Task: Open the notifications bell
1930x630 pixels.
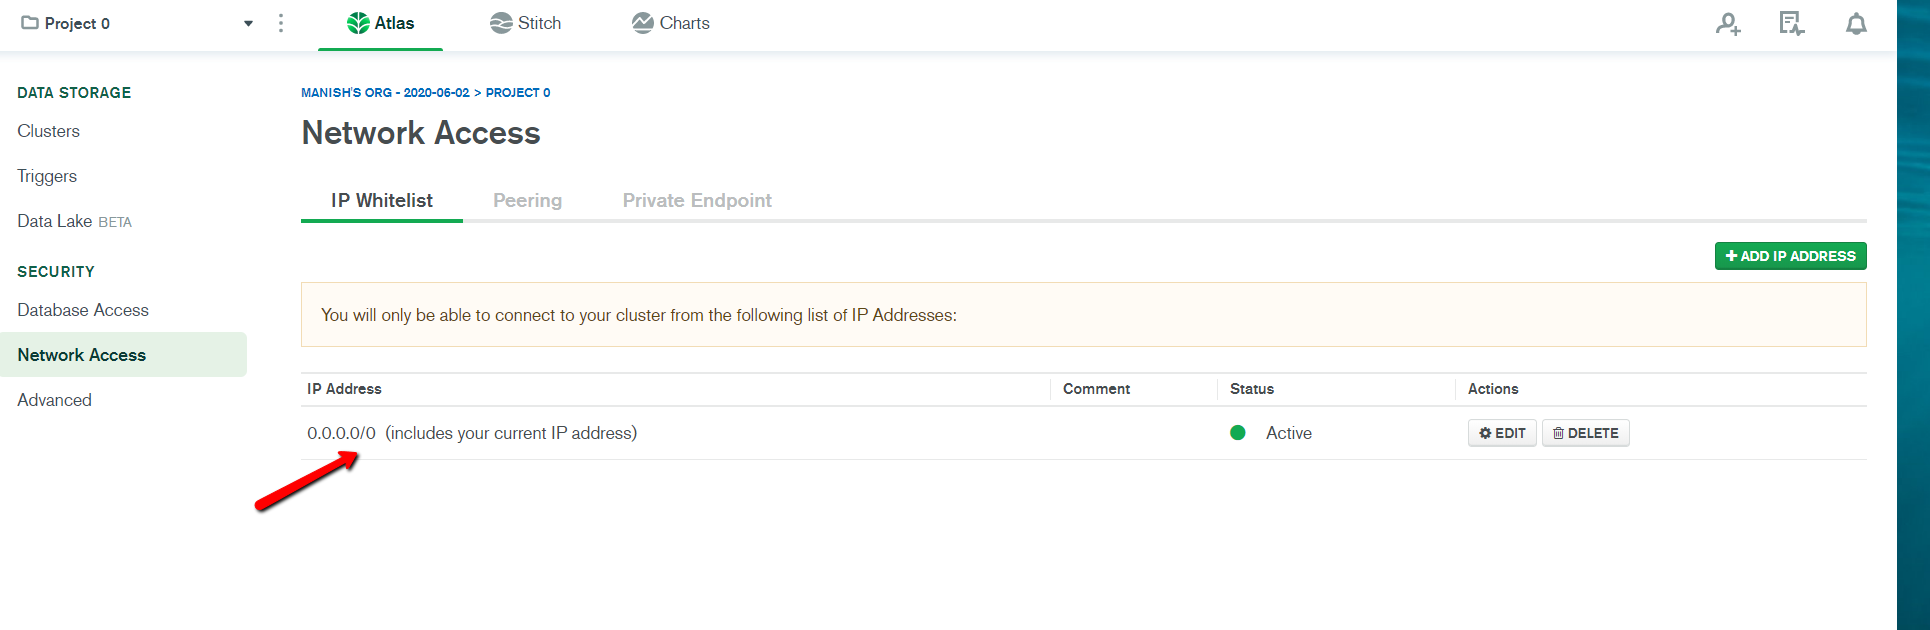Action: [1856, 24]
